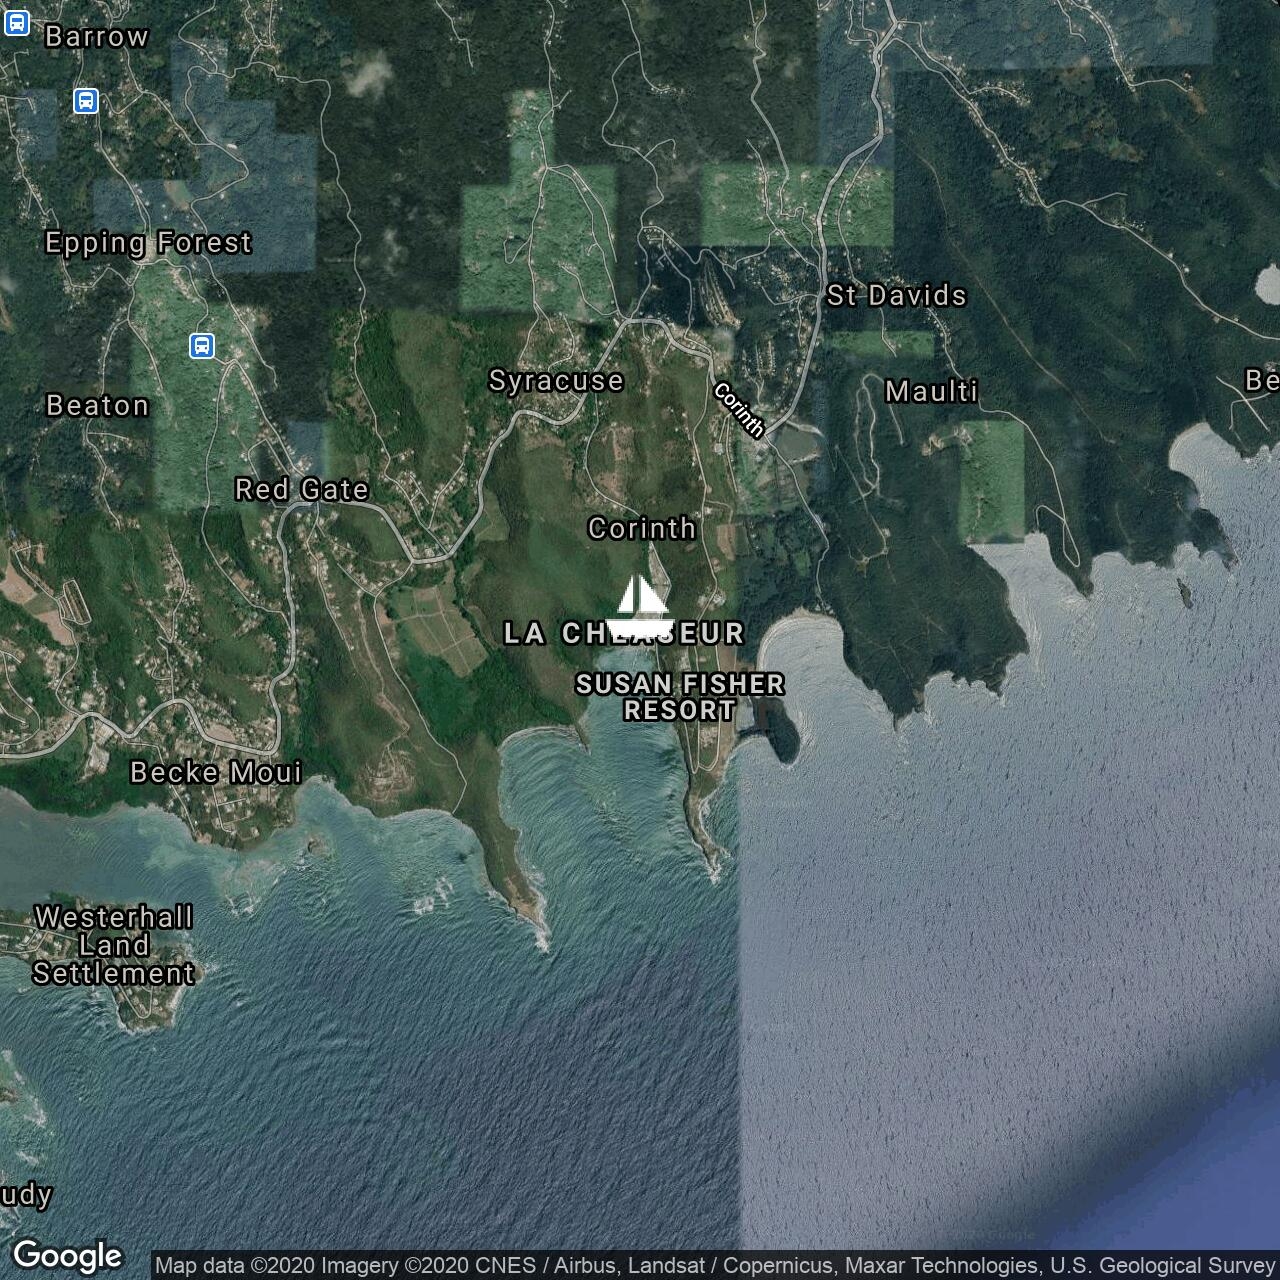The width and height of the screenshot is (1280, 1280).
Task: Select the Barrow place label
Action: 97,37
